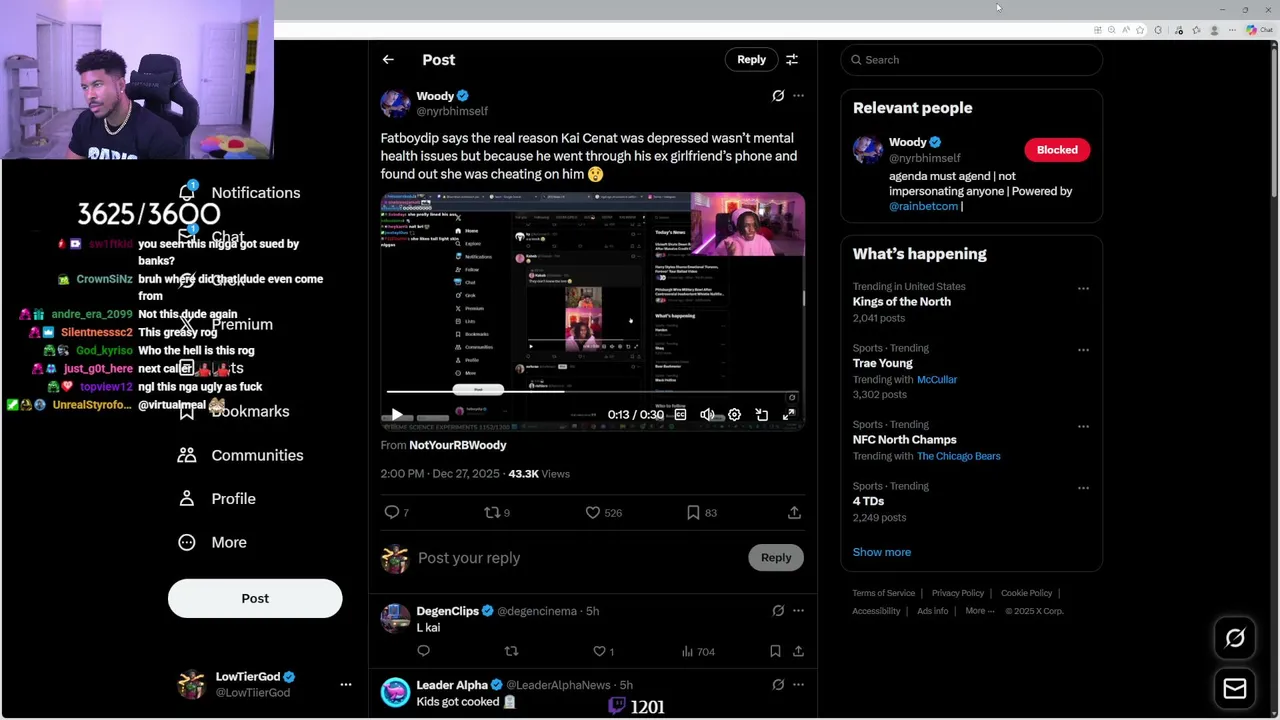Viewport: 1280px width, 720px height.
Task: Open options for 4 TDs trend
Action: (1083, 488)
